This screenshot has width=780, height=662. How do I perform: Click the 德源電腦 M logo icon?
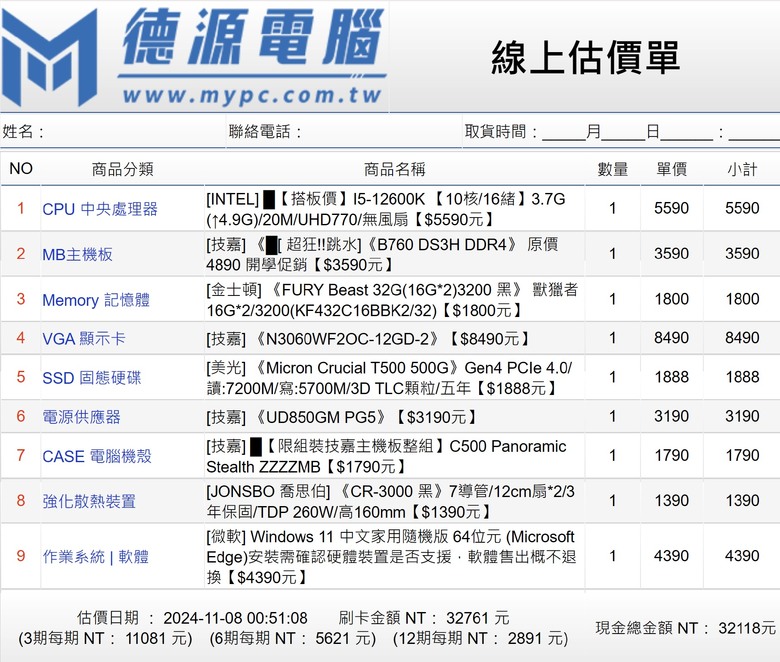pos(50,58)
